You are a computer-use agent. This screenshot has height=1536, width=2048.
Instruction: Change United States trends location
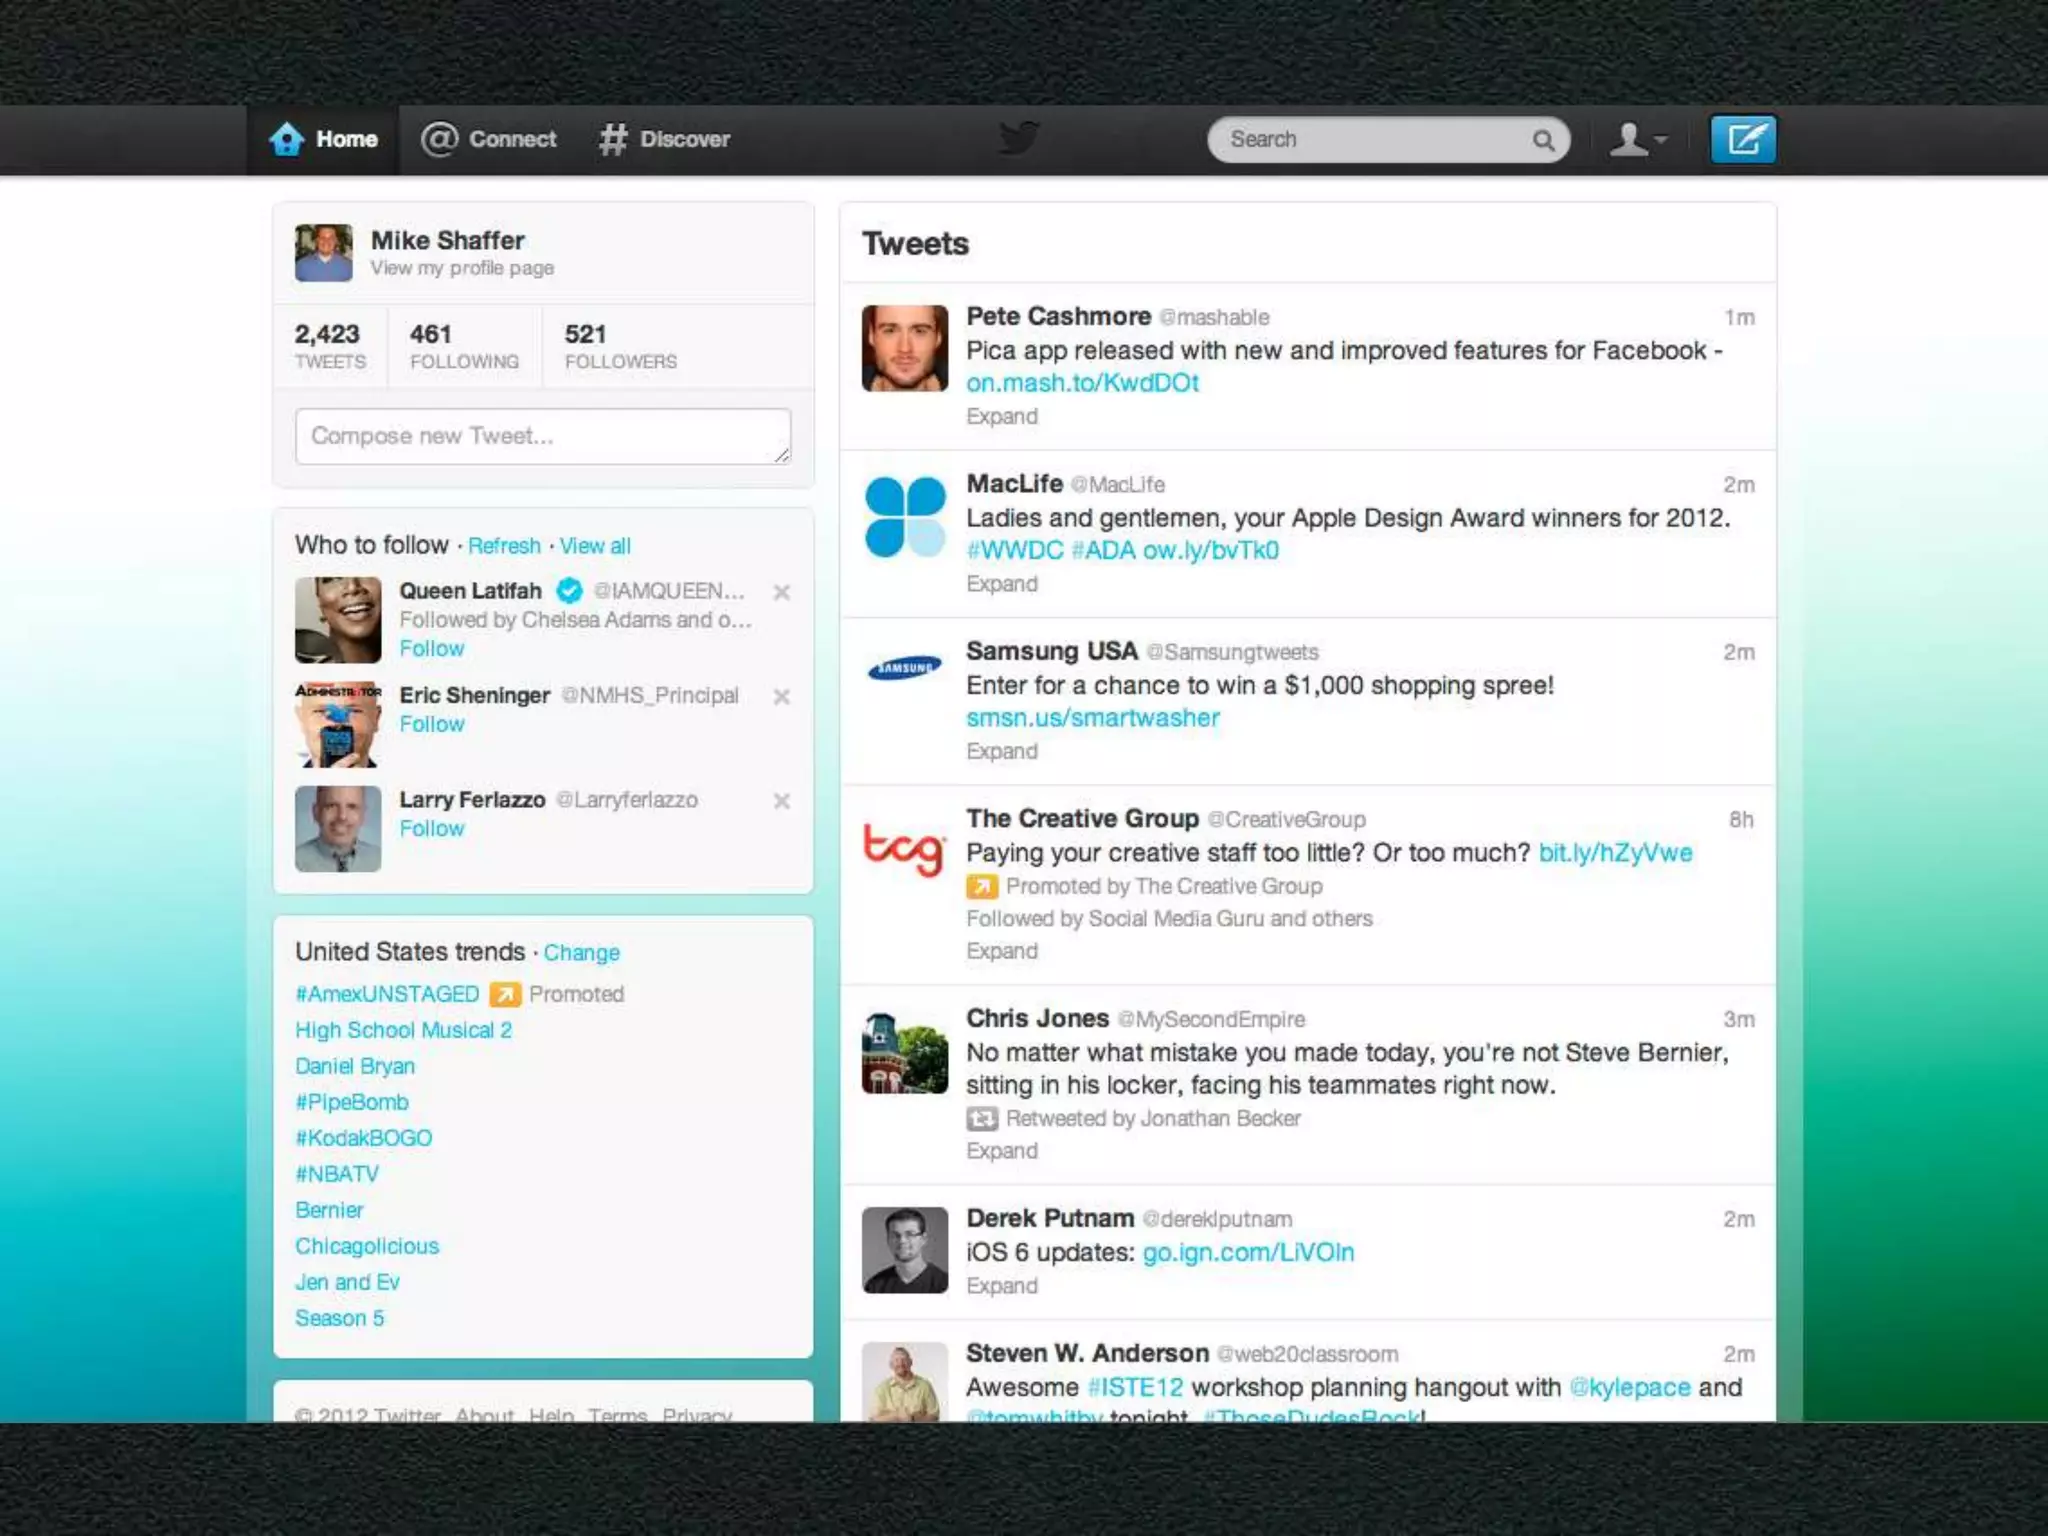[x=581, y=952]
